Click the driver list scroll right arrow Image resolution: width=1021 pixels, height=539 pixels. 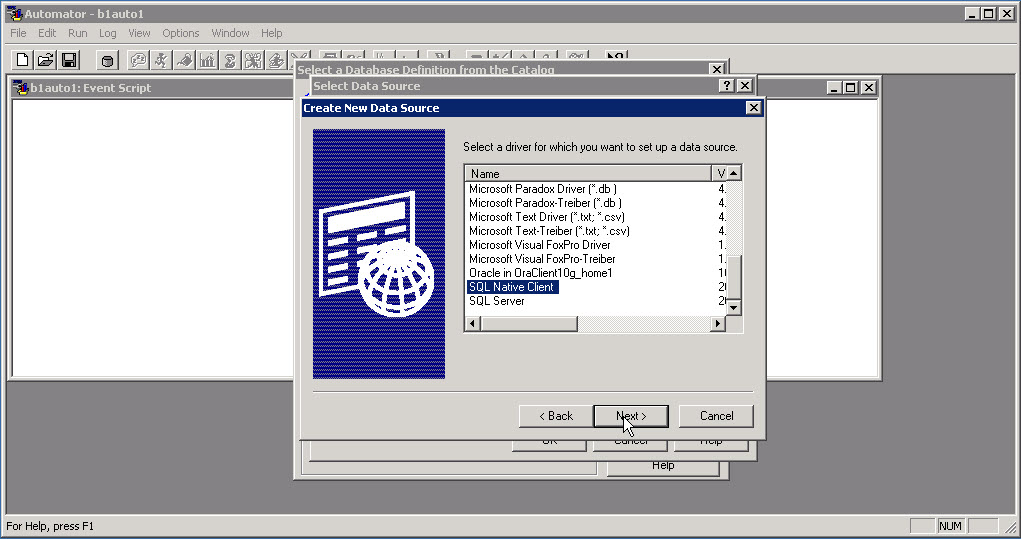tap(718, 323)
